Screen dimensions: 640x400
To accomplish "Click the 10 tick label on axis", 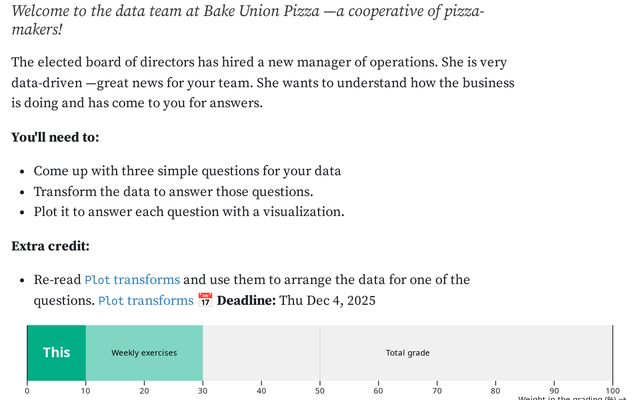I will pos(85,390).
